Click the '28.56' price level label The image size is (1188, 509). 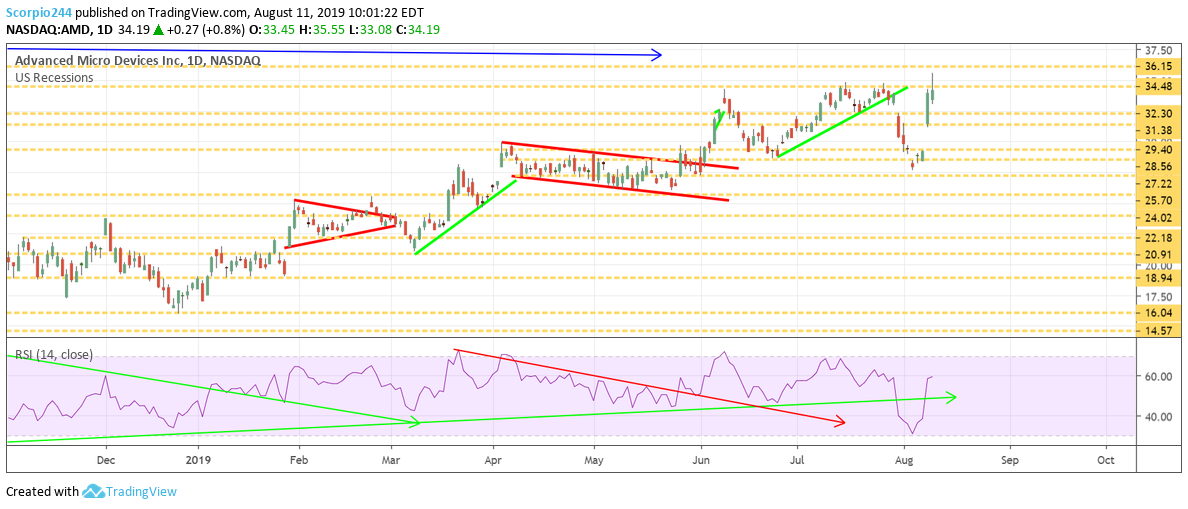1158,167
